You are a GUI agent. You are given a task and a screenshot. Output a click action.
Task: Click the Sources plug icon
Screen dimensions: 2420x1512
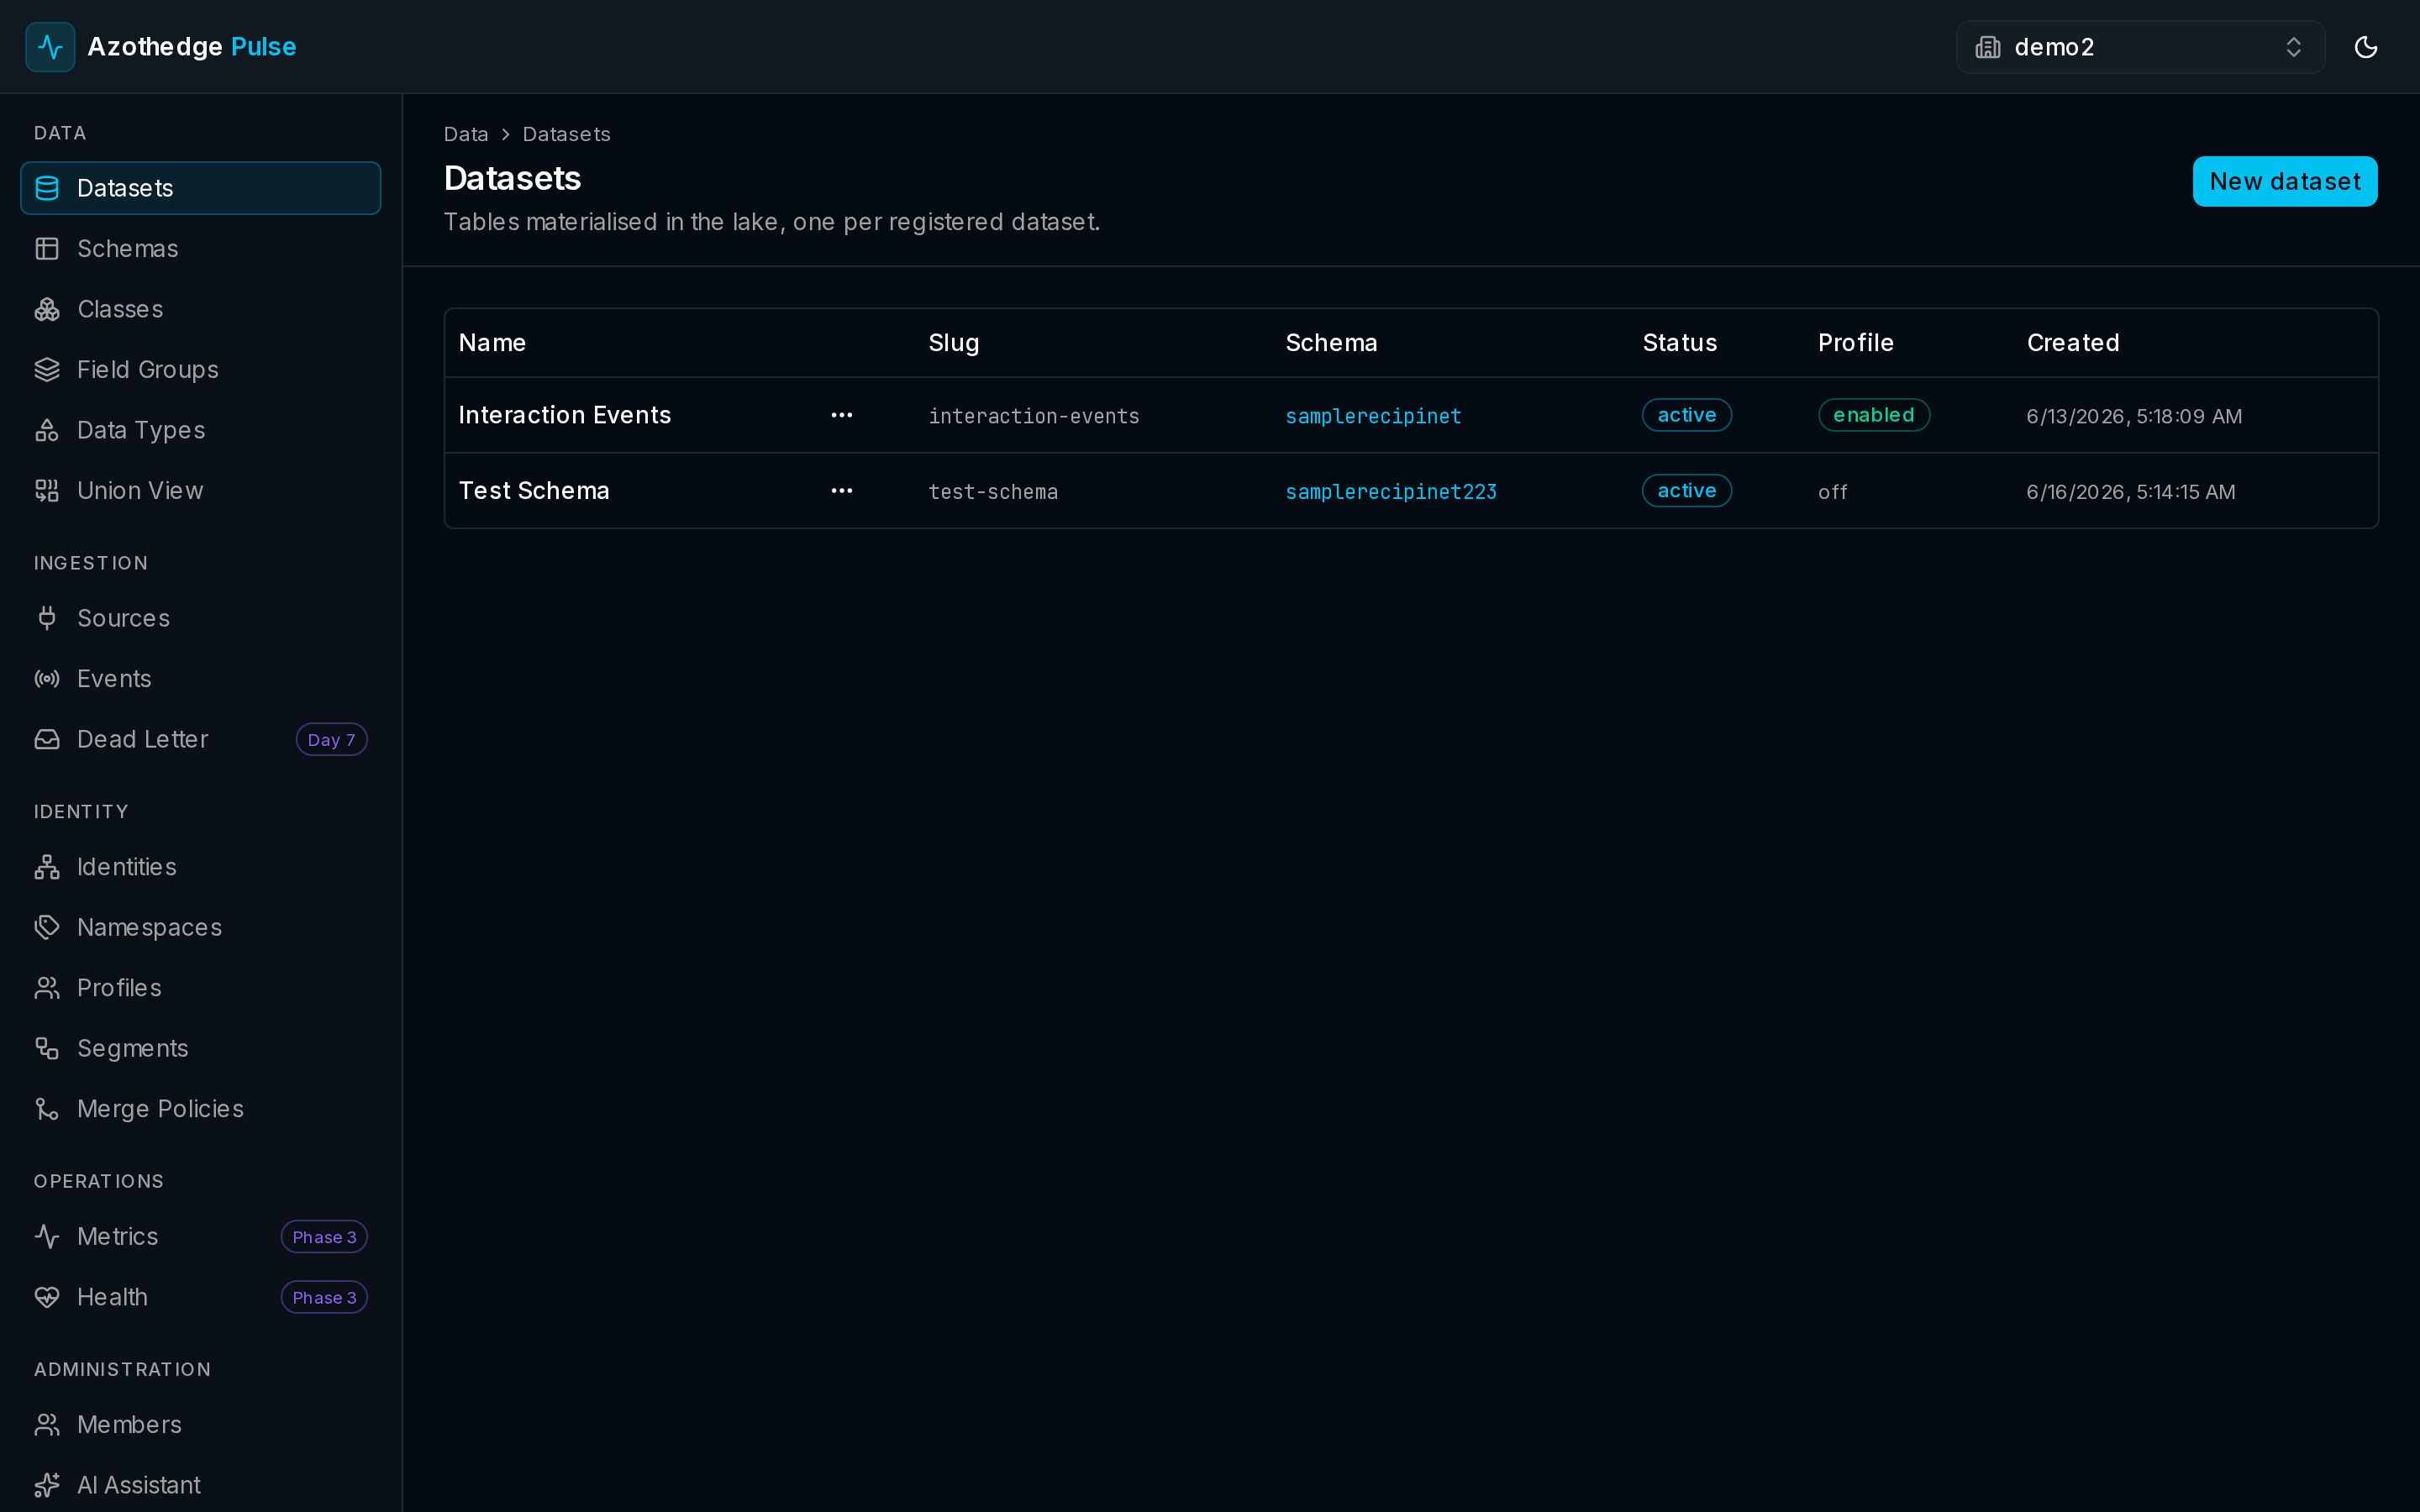pos(47,618)
